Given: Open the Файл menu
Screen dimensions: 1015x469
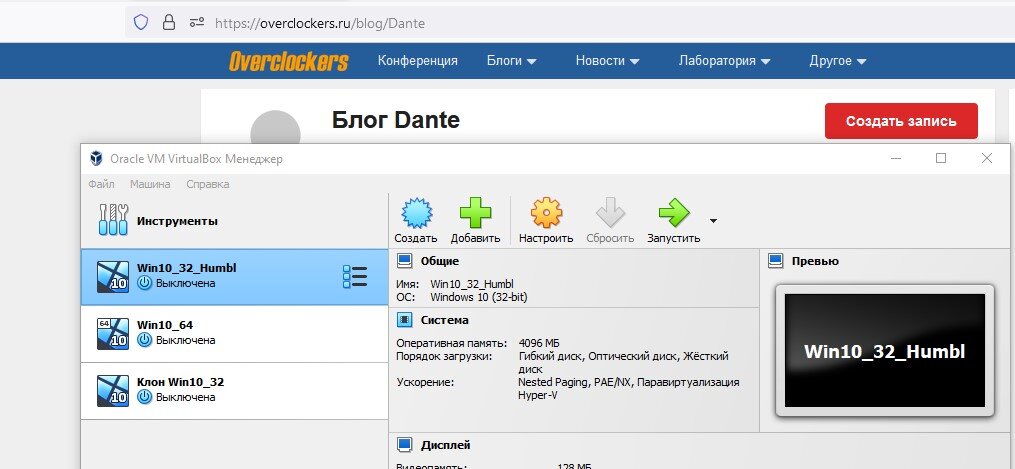Looking at the screenshot, I should click(x=102, y=184).
